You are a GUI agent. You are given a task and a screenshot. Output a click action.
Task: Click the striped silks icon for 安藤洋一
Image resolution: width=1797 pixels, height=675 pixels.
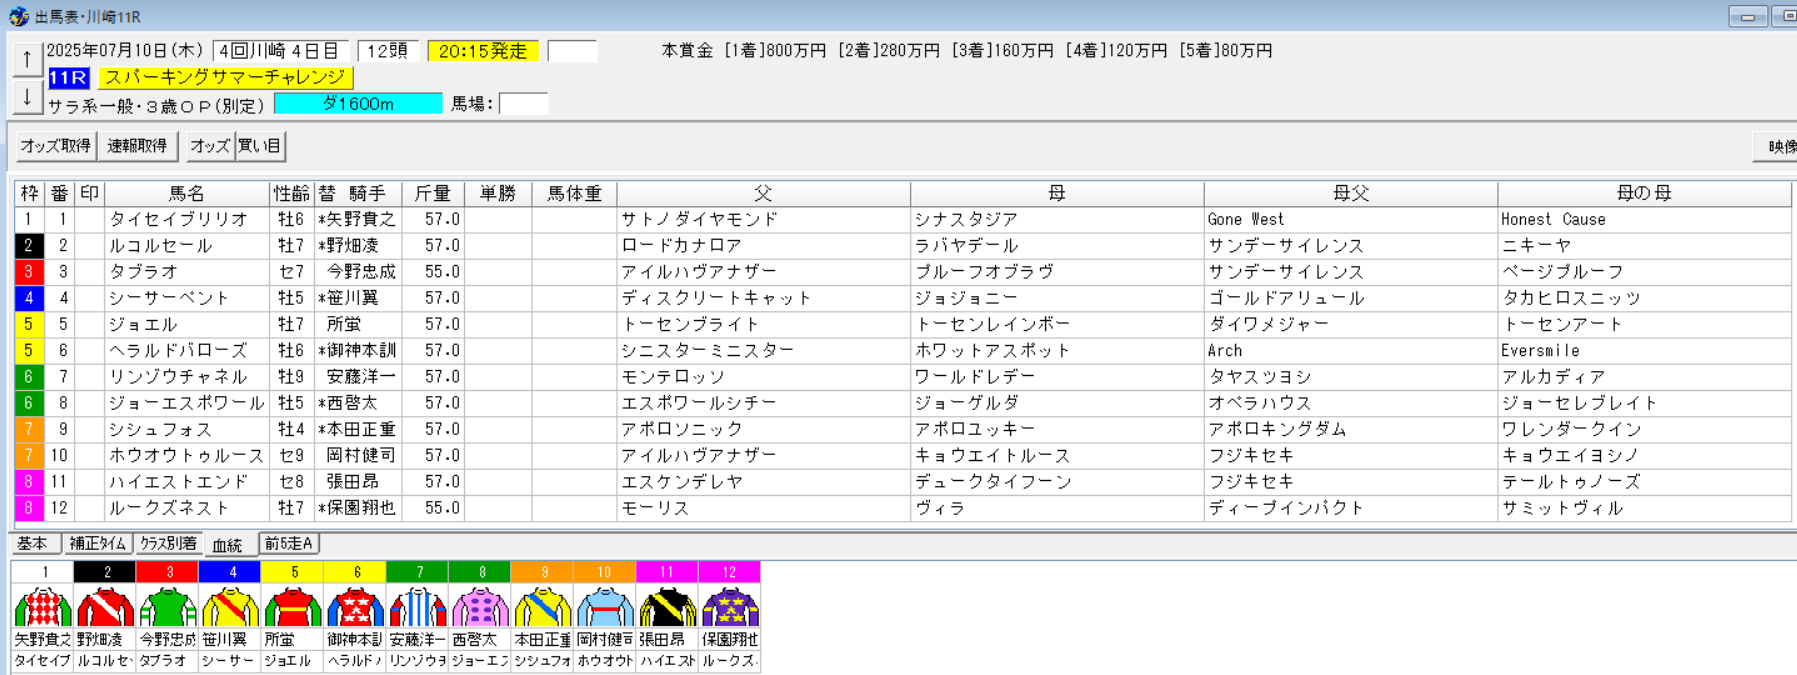417,607
